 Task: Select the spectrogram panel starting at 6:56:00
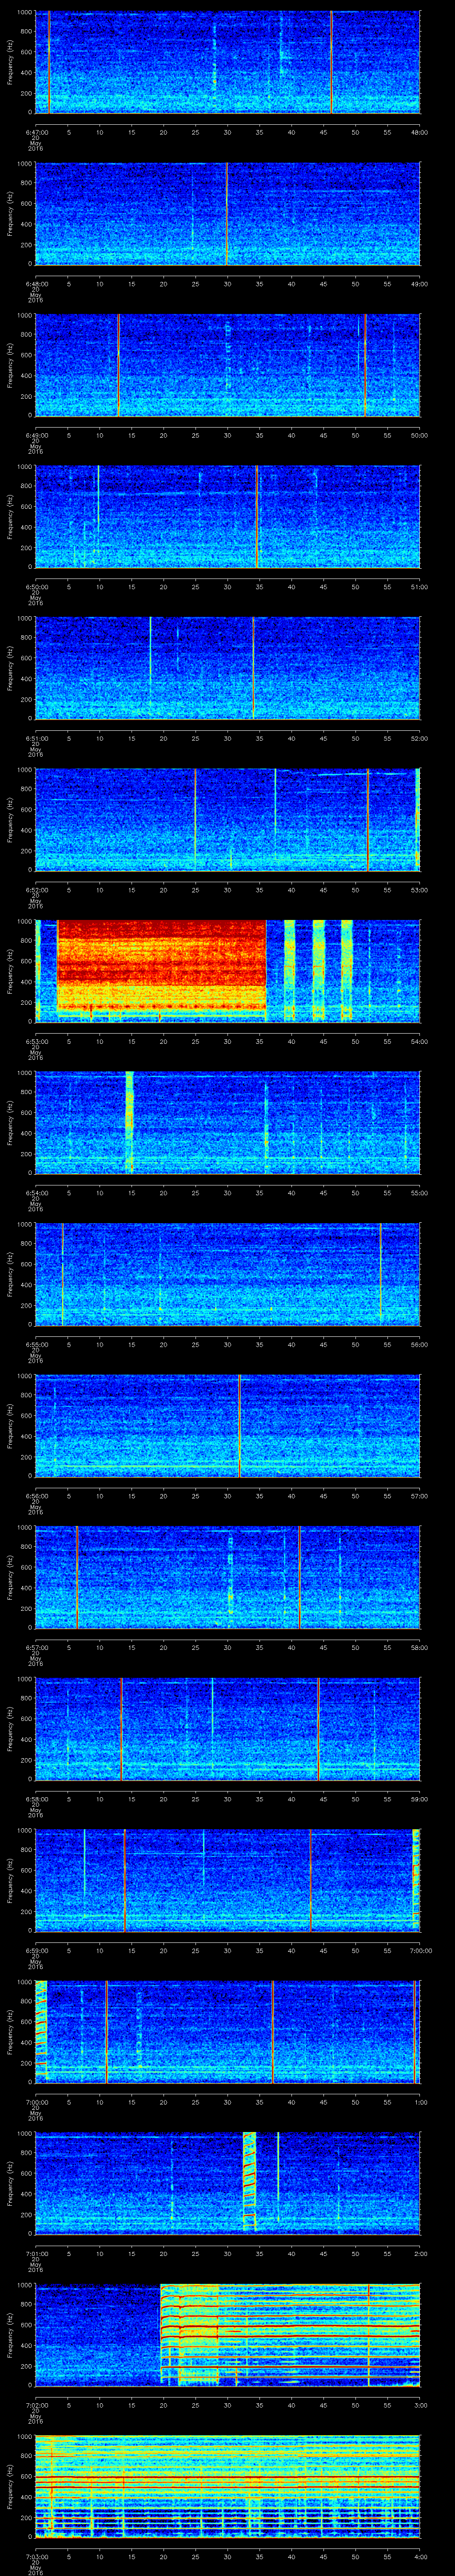(228, 1426)
